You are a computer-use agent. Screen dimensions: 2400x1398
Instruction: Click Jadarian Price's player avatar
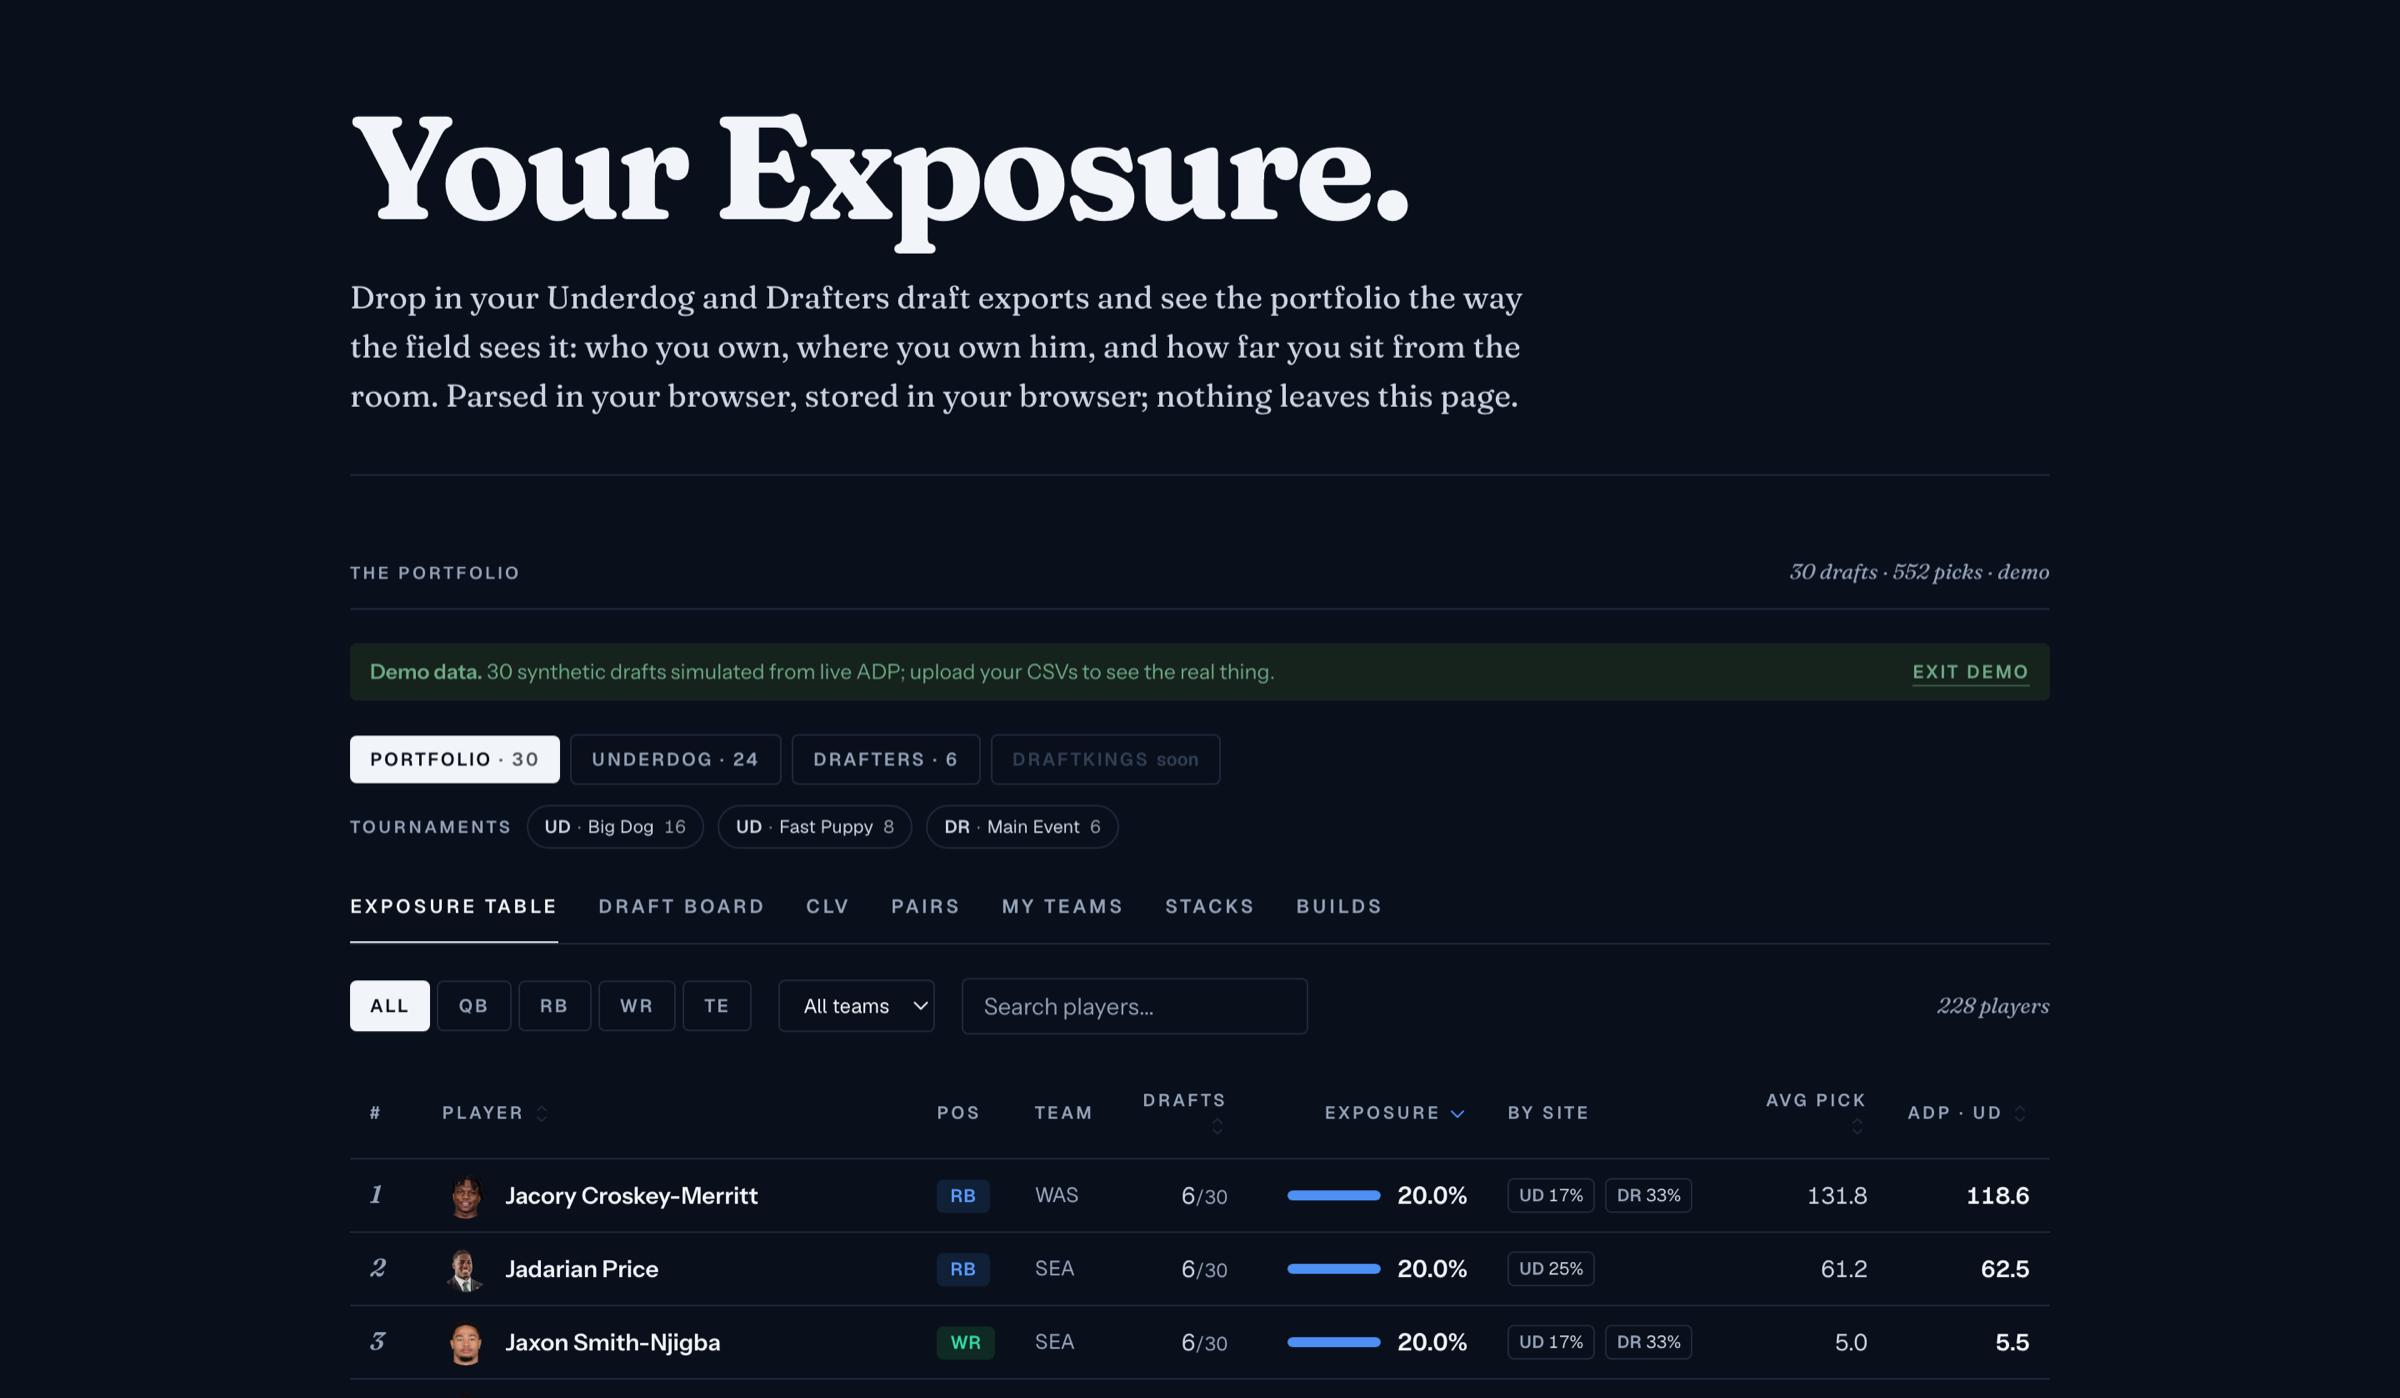tap(465, 1269)
